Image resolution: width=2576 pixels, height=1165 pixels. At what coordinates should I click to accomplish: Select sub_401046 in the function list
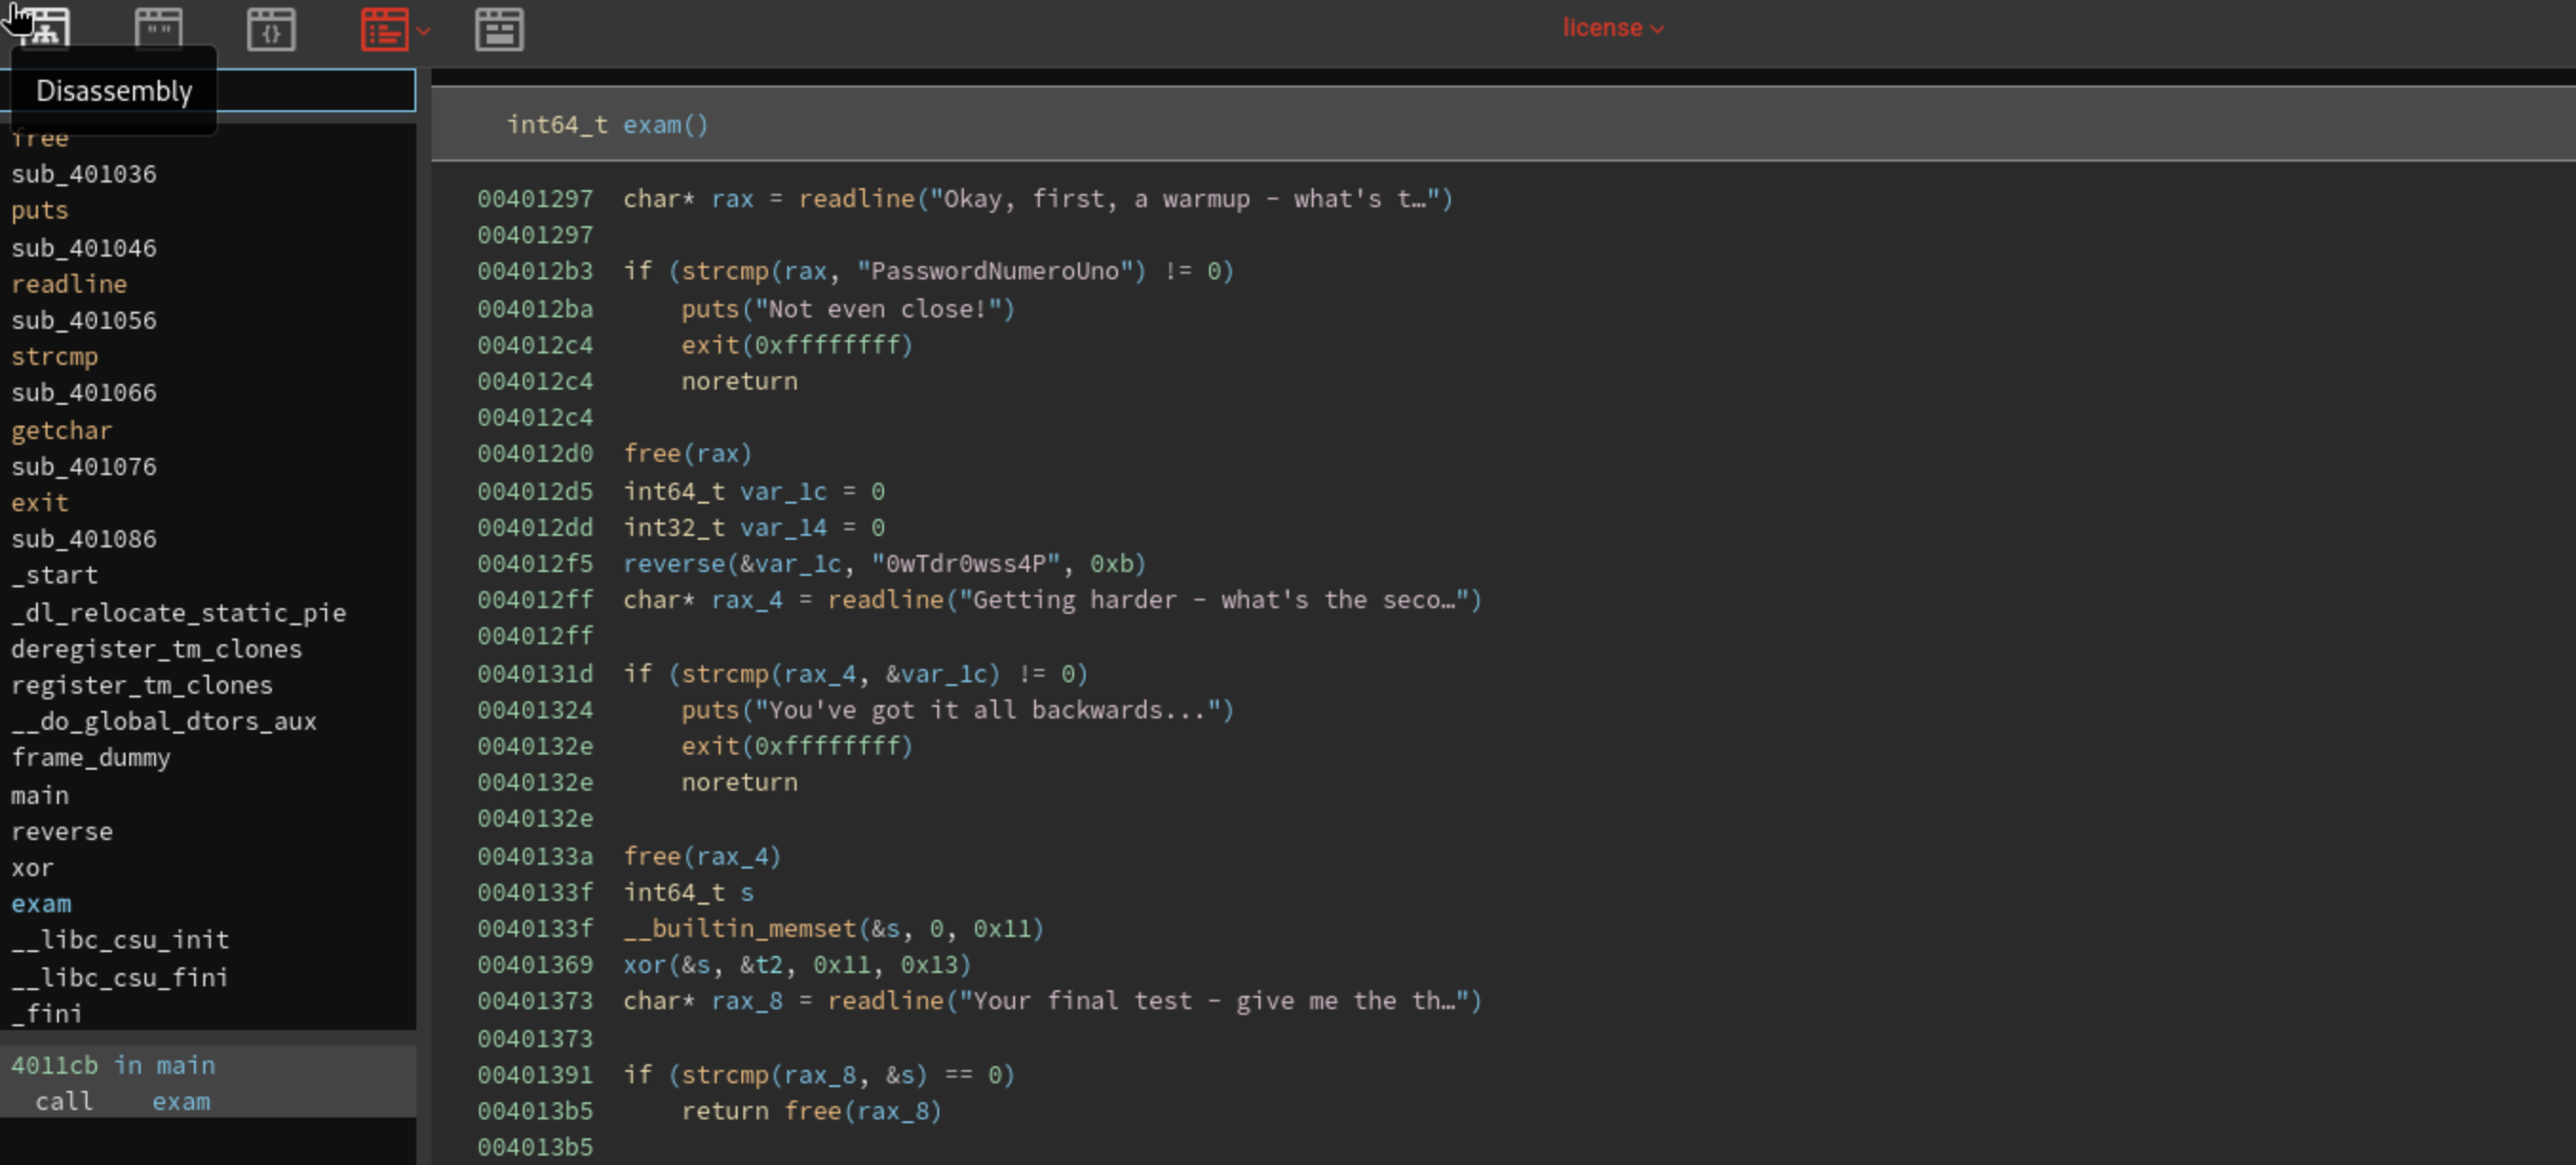tap(84, 247)
